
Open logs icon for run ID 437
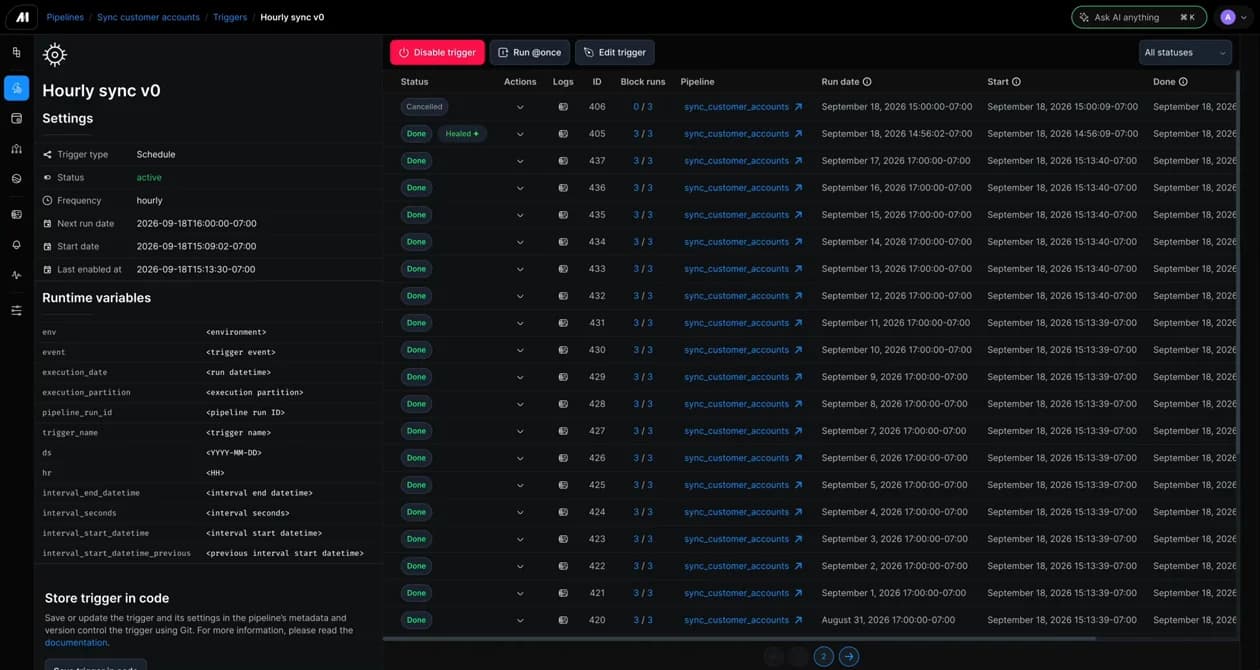[563, 161]
